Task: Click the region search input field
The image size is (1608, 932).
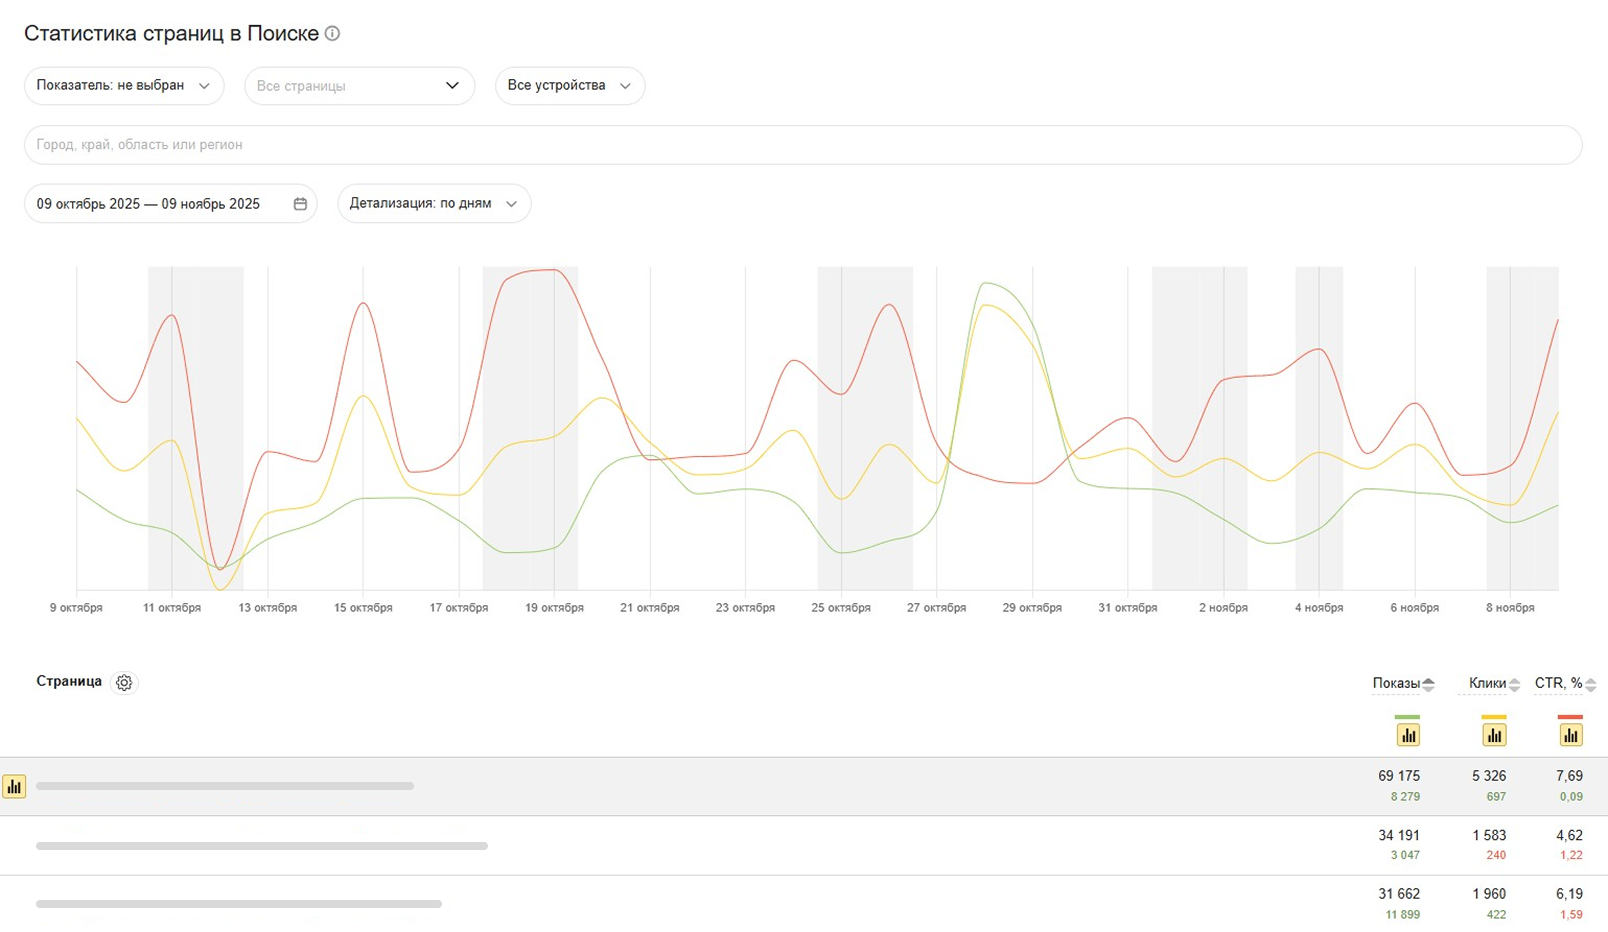Action: (802, 145)
